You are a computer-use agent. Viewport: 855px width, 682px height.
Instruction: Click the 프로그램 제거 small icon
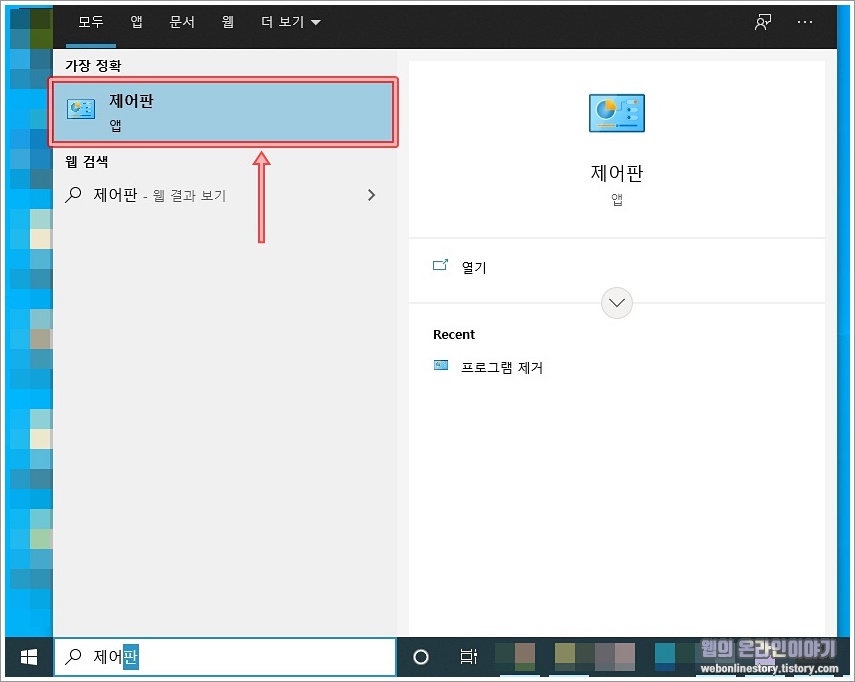tap(441, 365)
